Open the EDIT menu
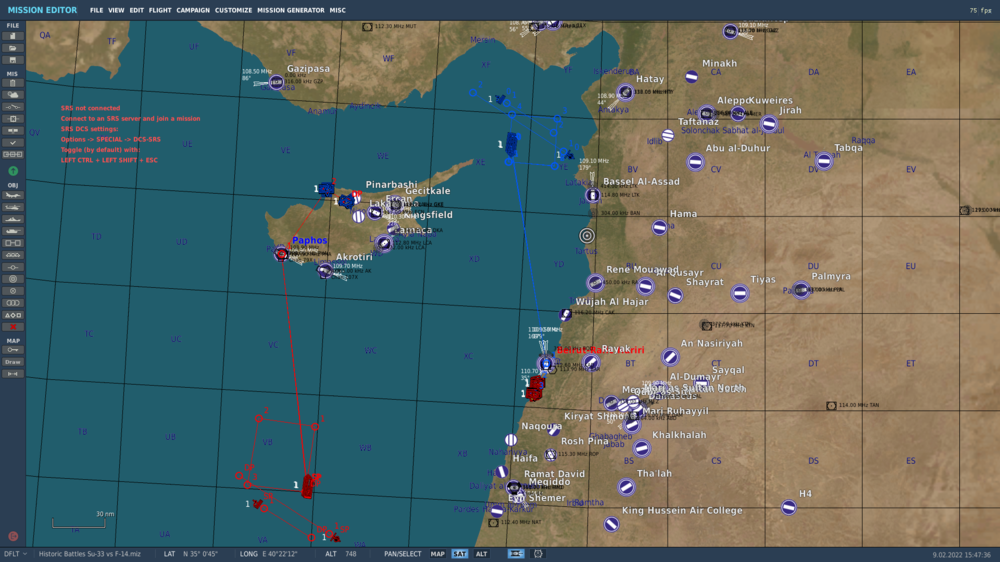 click(136, 10)
